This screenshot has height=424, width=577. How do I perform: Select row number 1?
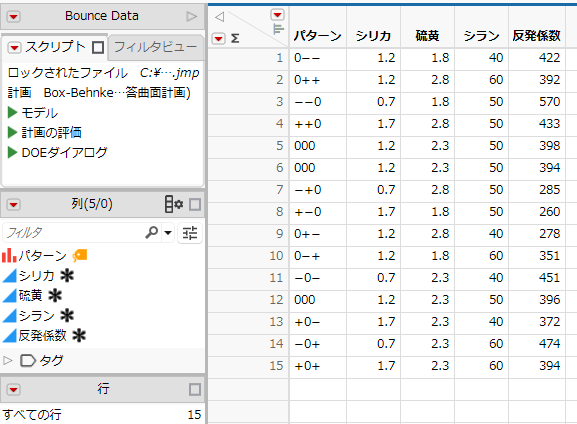coord(280,58)
